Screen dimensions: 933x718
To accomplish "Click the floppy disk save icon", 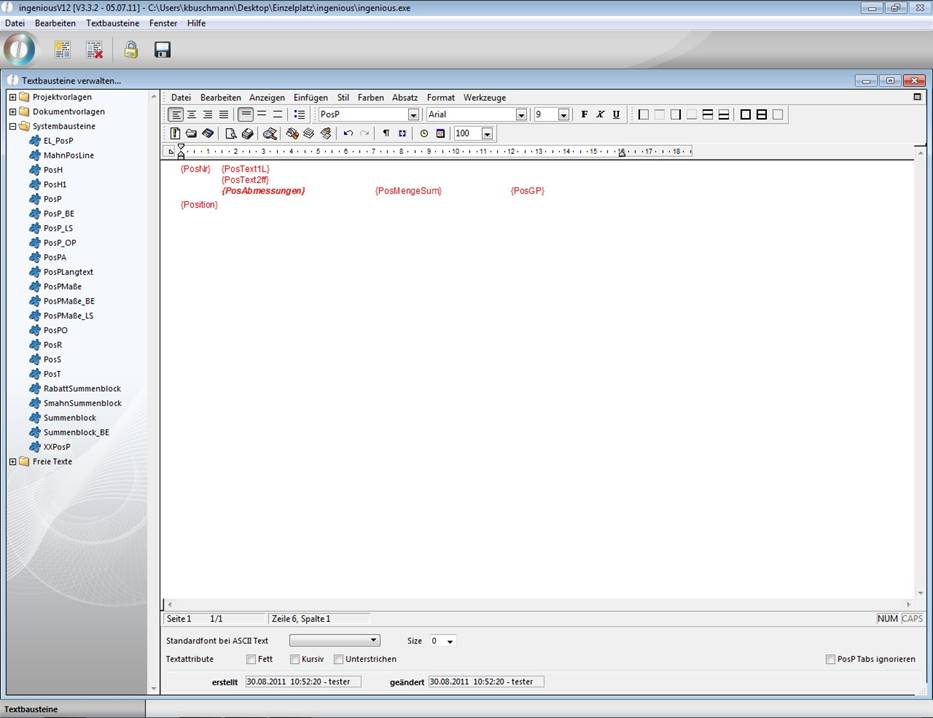I will [162, 50].
